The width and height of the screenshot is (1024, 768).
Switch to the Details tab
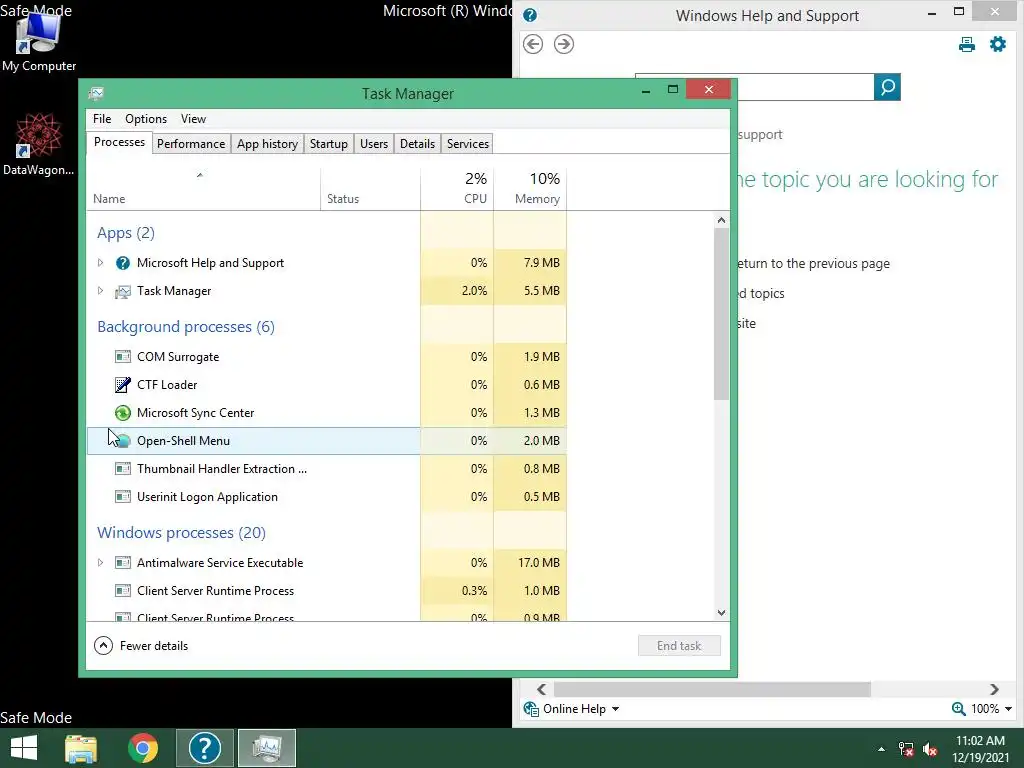(417, 144)
